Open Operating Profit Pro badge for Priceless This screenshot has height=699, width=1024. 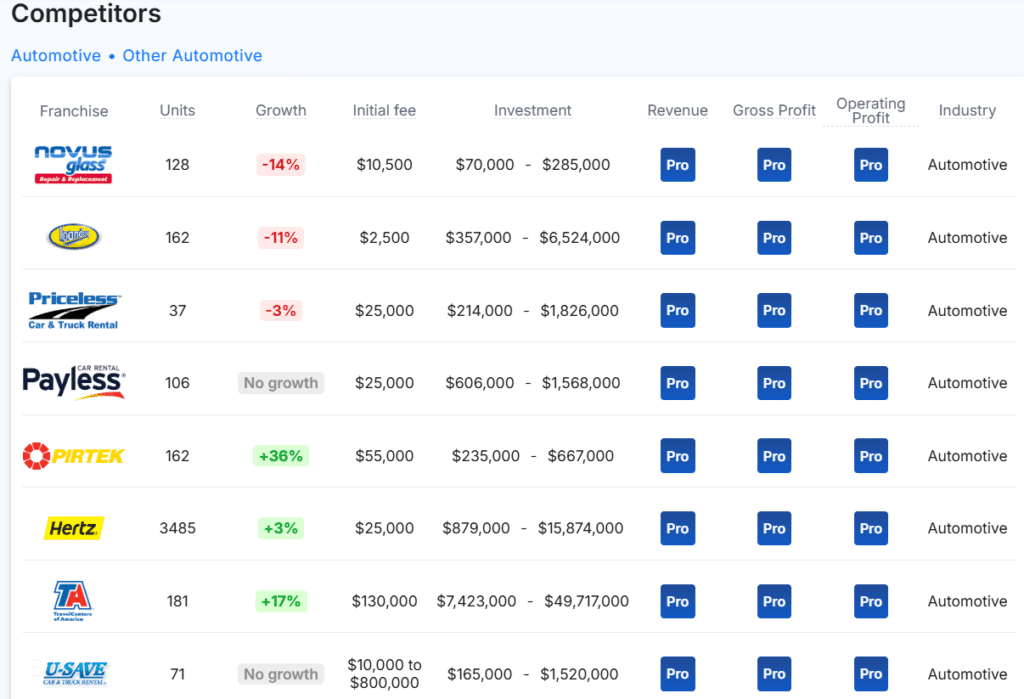click(x=871, y=310)
